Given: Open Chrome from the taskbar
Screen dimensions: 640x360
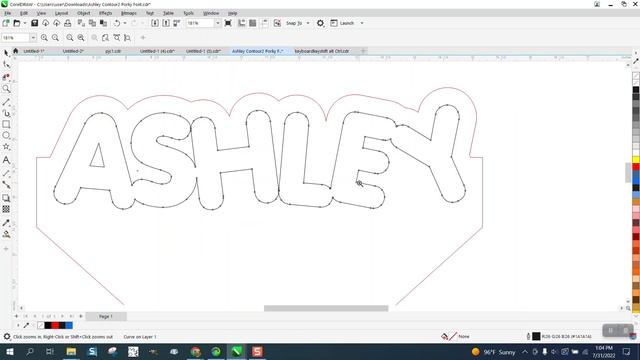Looking at the screenshot, I should [196, 351].
